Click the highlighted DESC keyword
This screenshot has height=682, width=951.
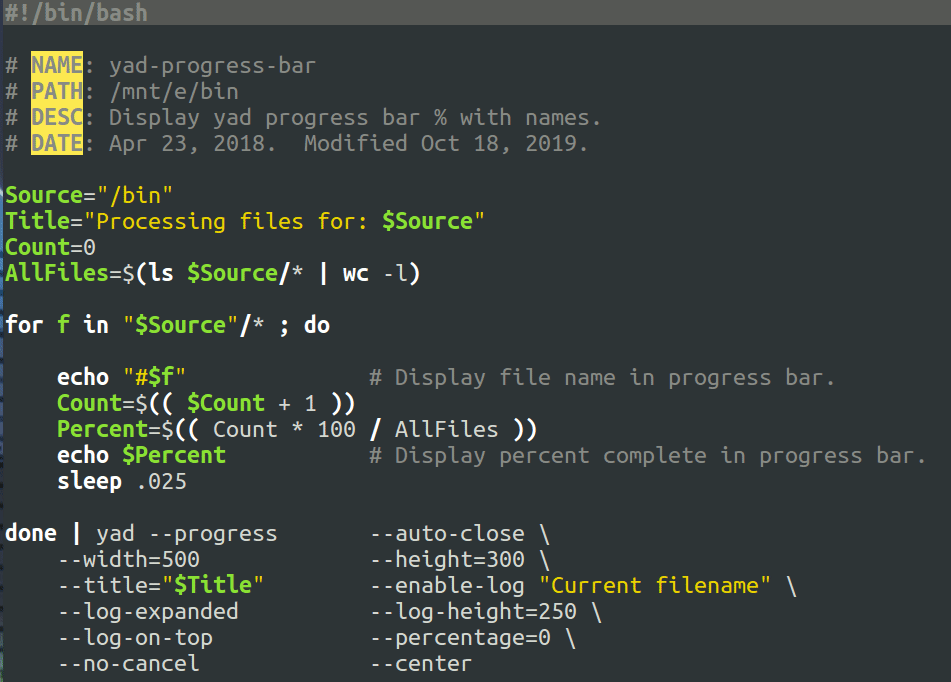55,117
